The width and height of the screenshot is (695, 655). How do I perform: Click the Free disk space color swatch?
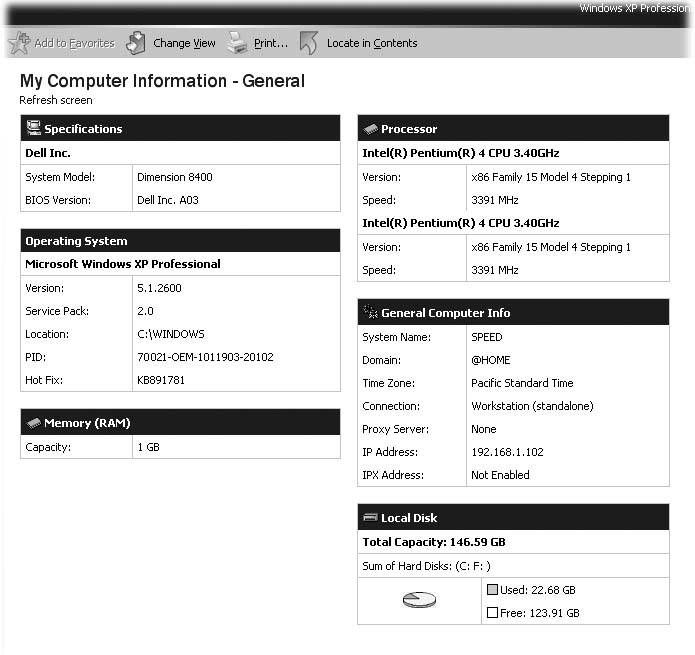click(x=491, y=613)
